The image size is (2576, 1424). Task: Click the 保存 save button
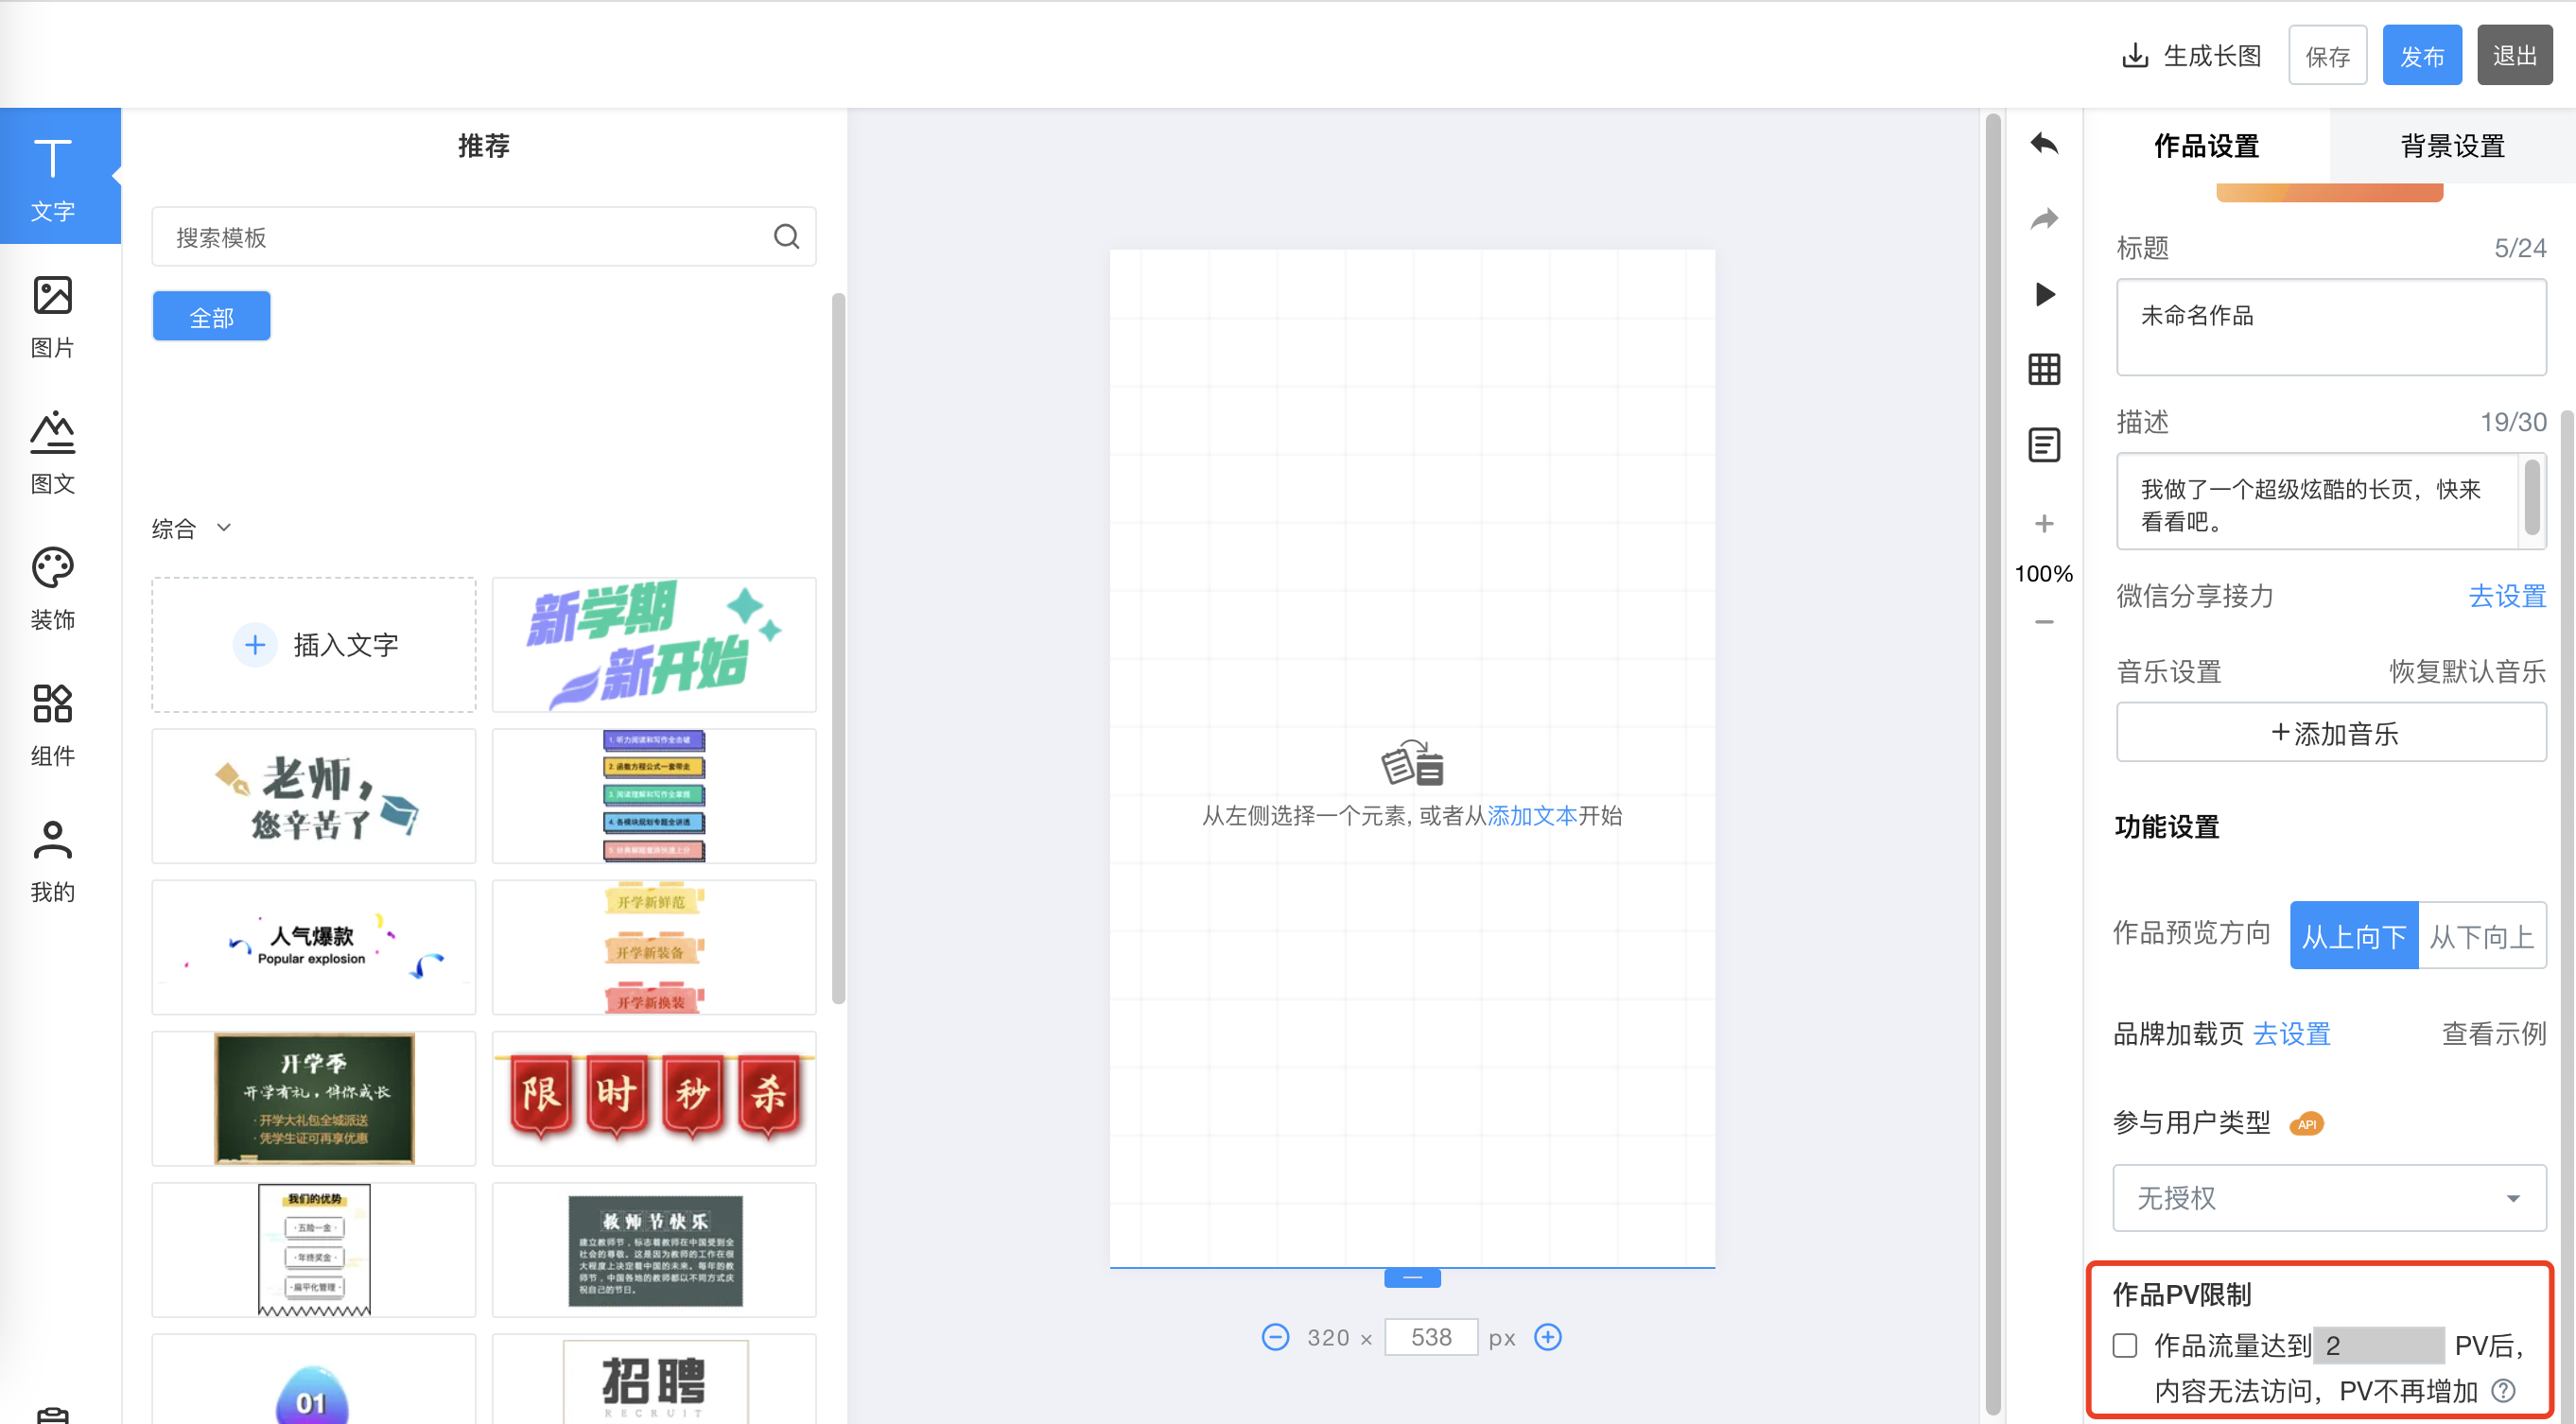2327,55
